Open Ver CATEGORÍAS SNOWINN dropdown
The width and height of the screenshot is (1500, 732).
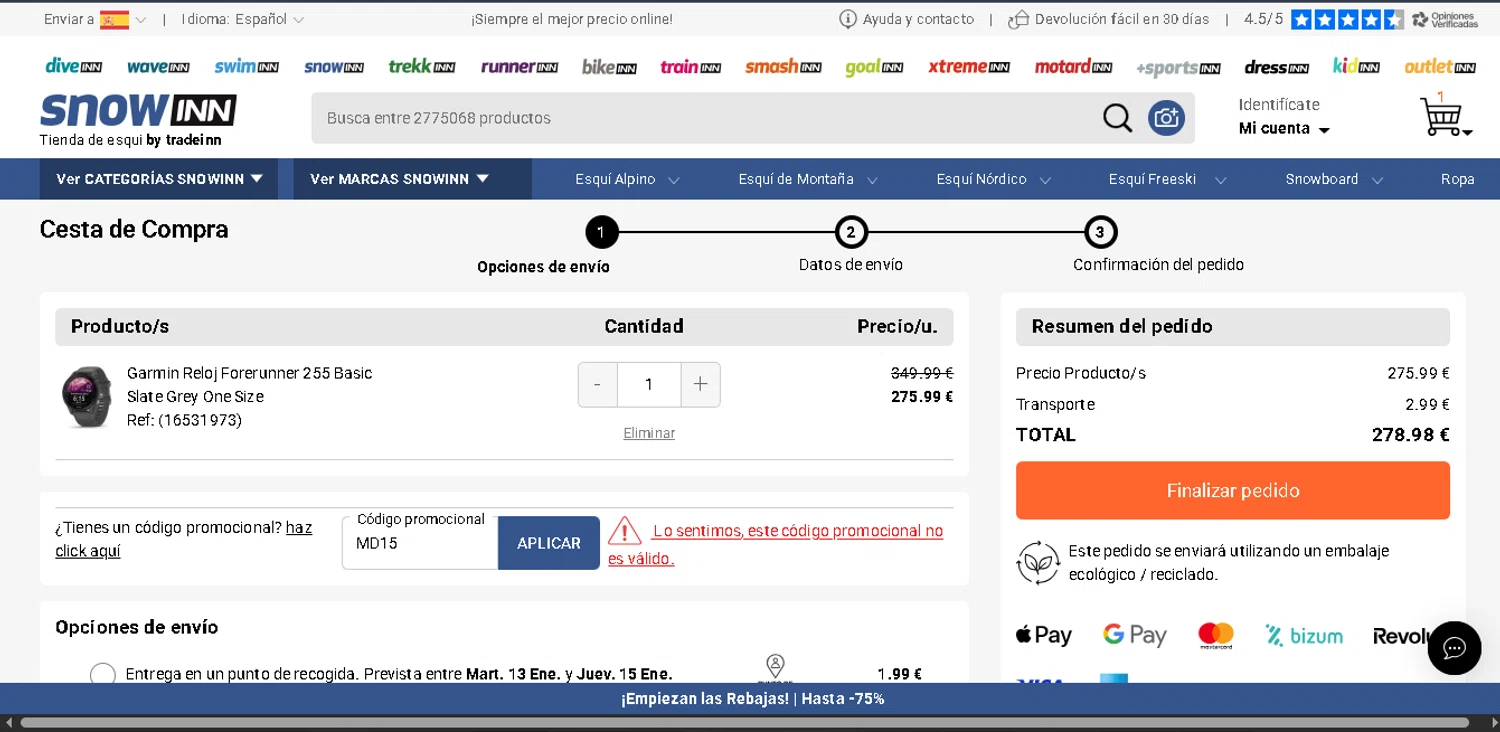click(x=159, y=179)
